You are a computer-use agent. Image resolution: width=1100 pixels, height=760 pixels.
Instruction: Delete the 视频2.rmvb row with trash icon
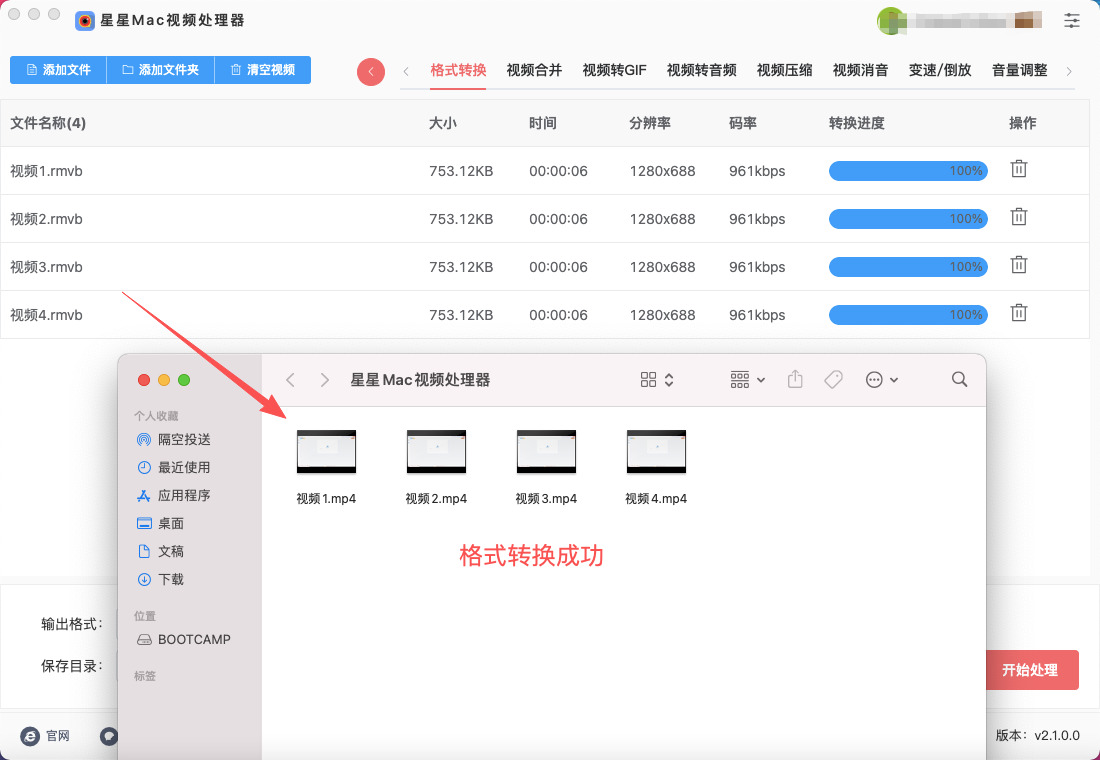(1019, 218)
